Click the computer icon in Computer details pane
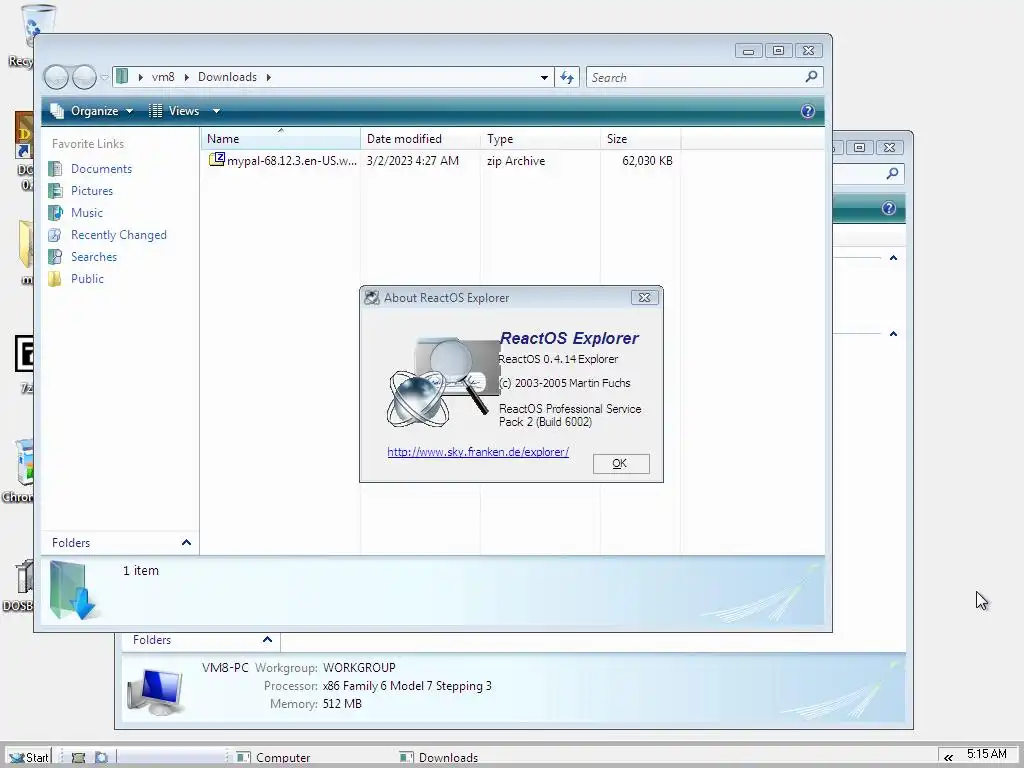1024x768 pixels. (155, 692)
